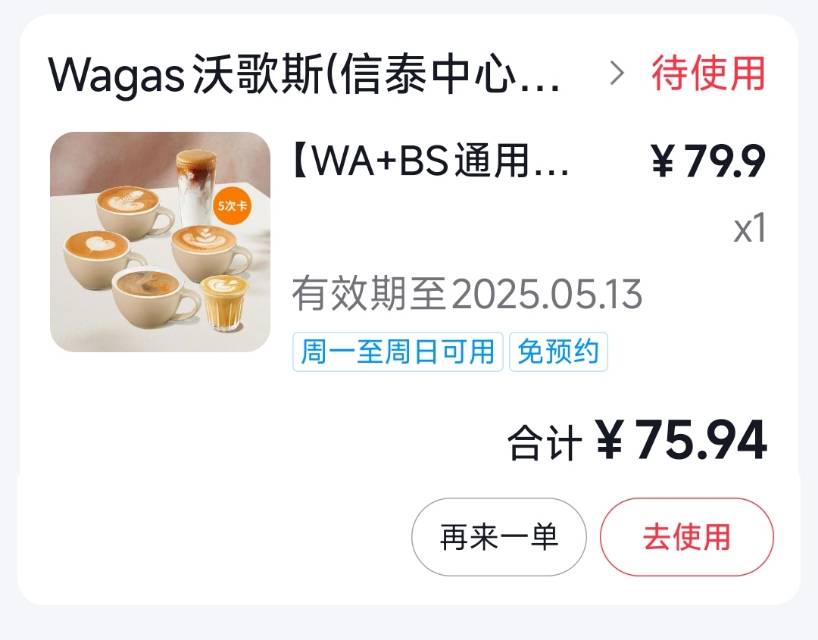Screen dimensions: 818x640
Task: Click the chevron arrow beside store name
Action: [617, 74]
